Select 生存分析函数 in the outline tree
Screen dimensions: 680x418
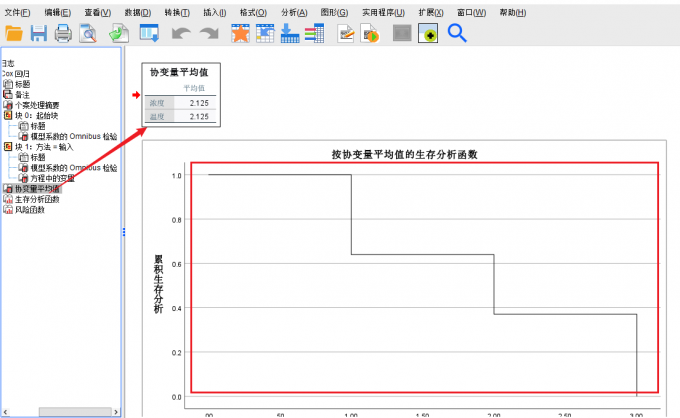37,199
